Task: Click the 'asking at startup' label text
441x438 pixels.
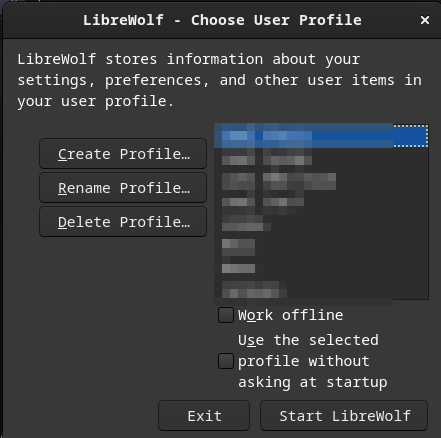Action: pos(313,382)
